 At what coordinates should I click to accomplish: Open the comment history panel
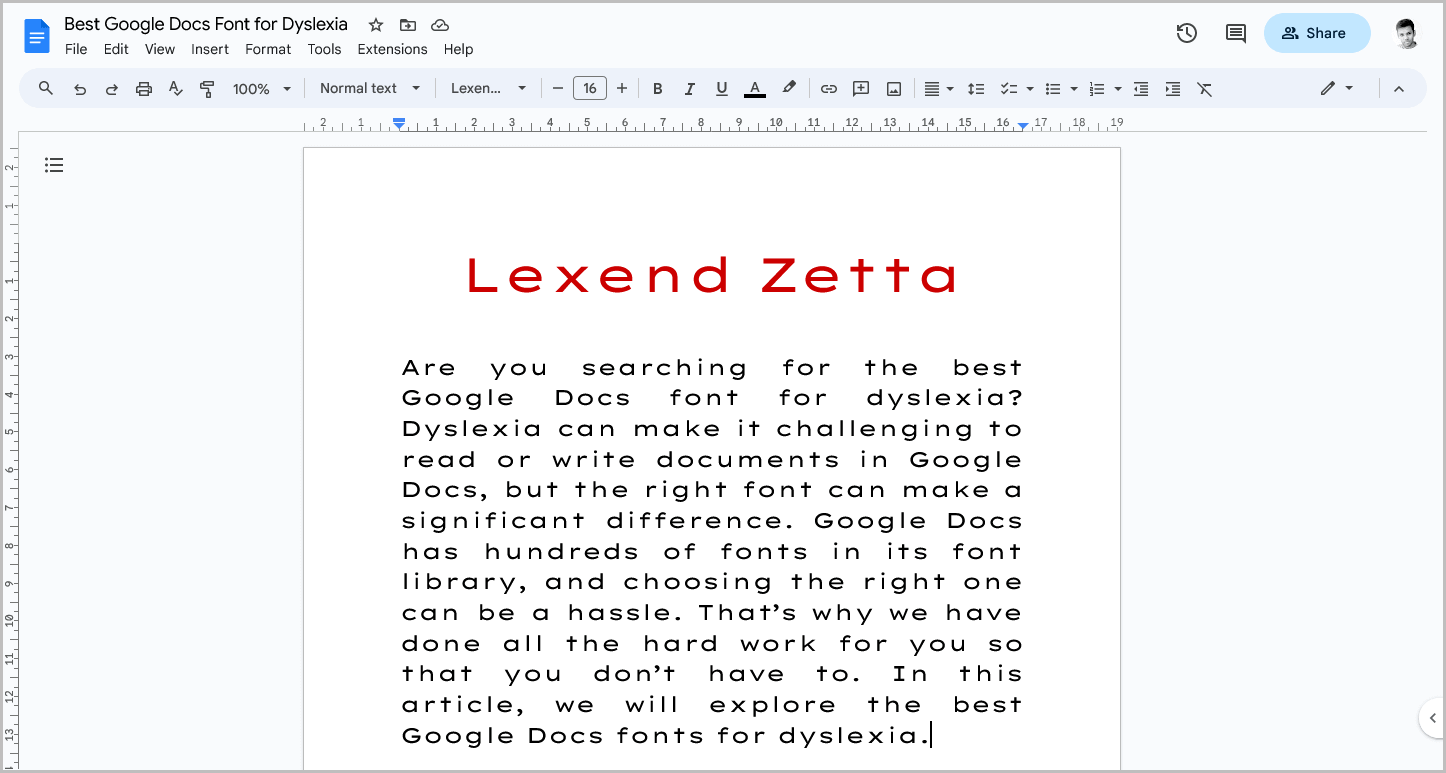coord(1236,33)
